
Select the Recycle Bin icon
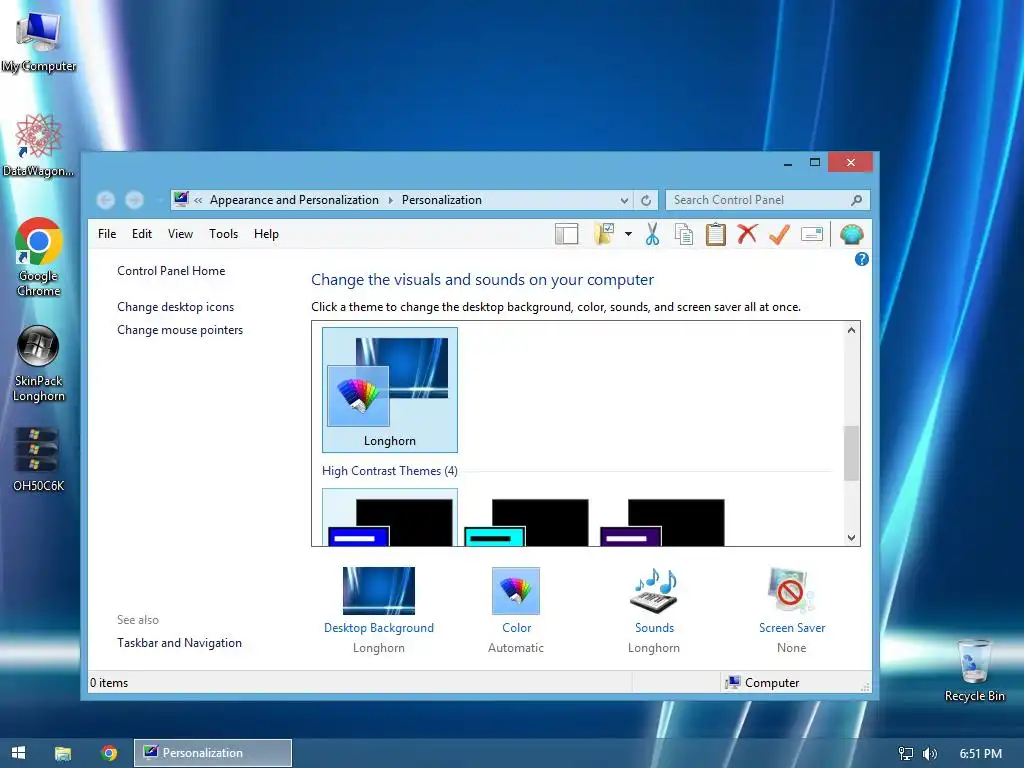pyautogui.click(x=974, y=670)
